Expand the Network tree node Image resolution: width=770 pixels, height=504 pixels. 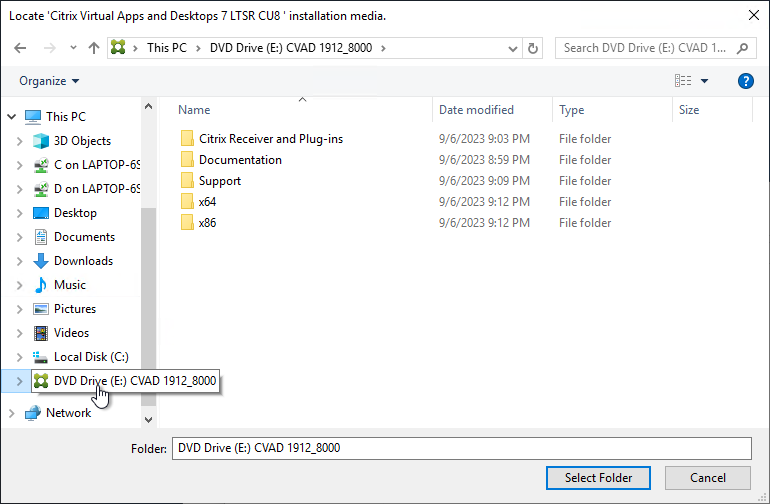tap(12, 413)
